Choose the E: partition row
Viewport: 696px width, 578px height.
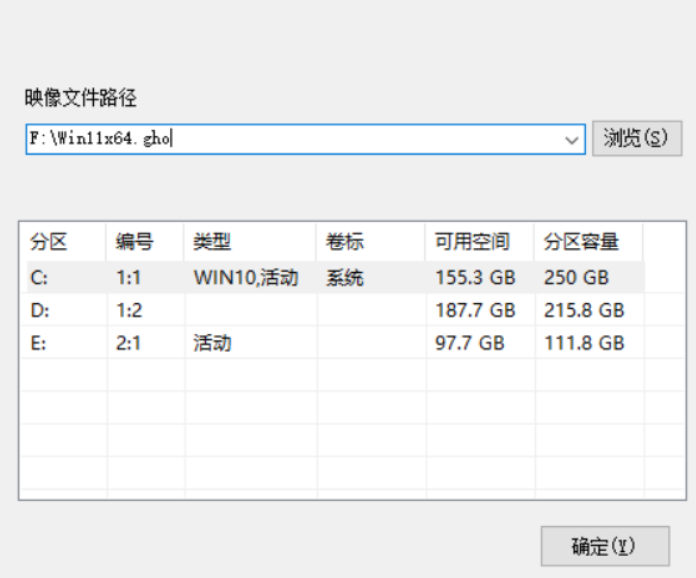40,344
